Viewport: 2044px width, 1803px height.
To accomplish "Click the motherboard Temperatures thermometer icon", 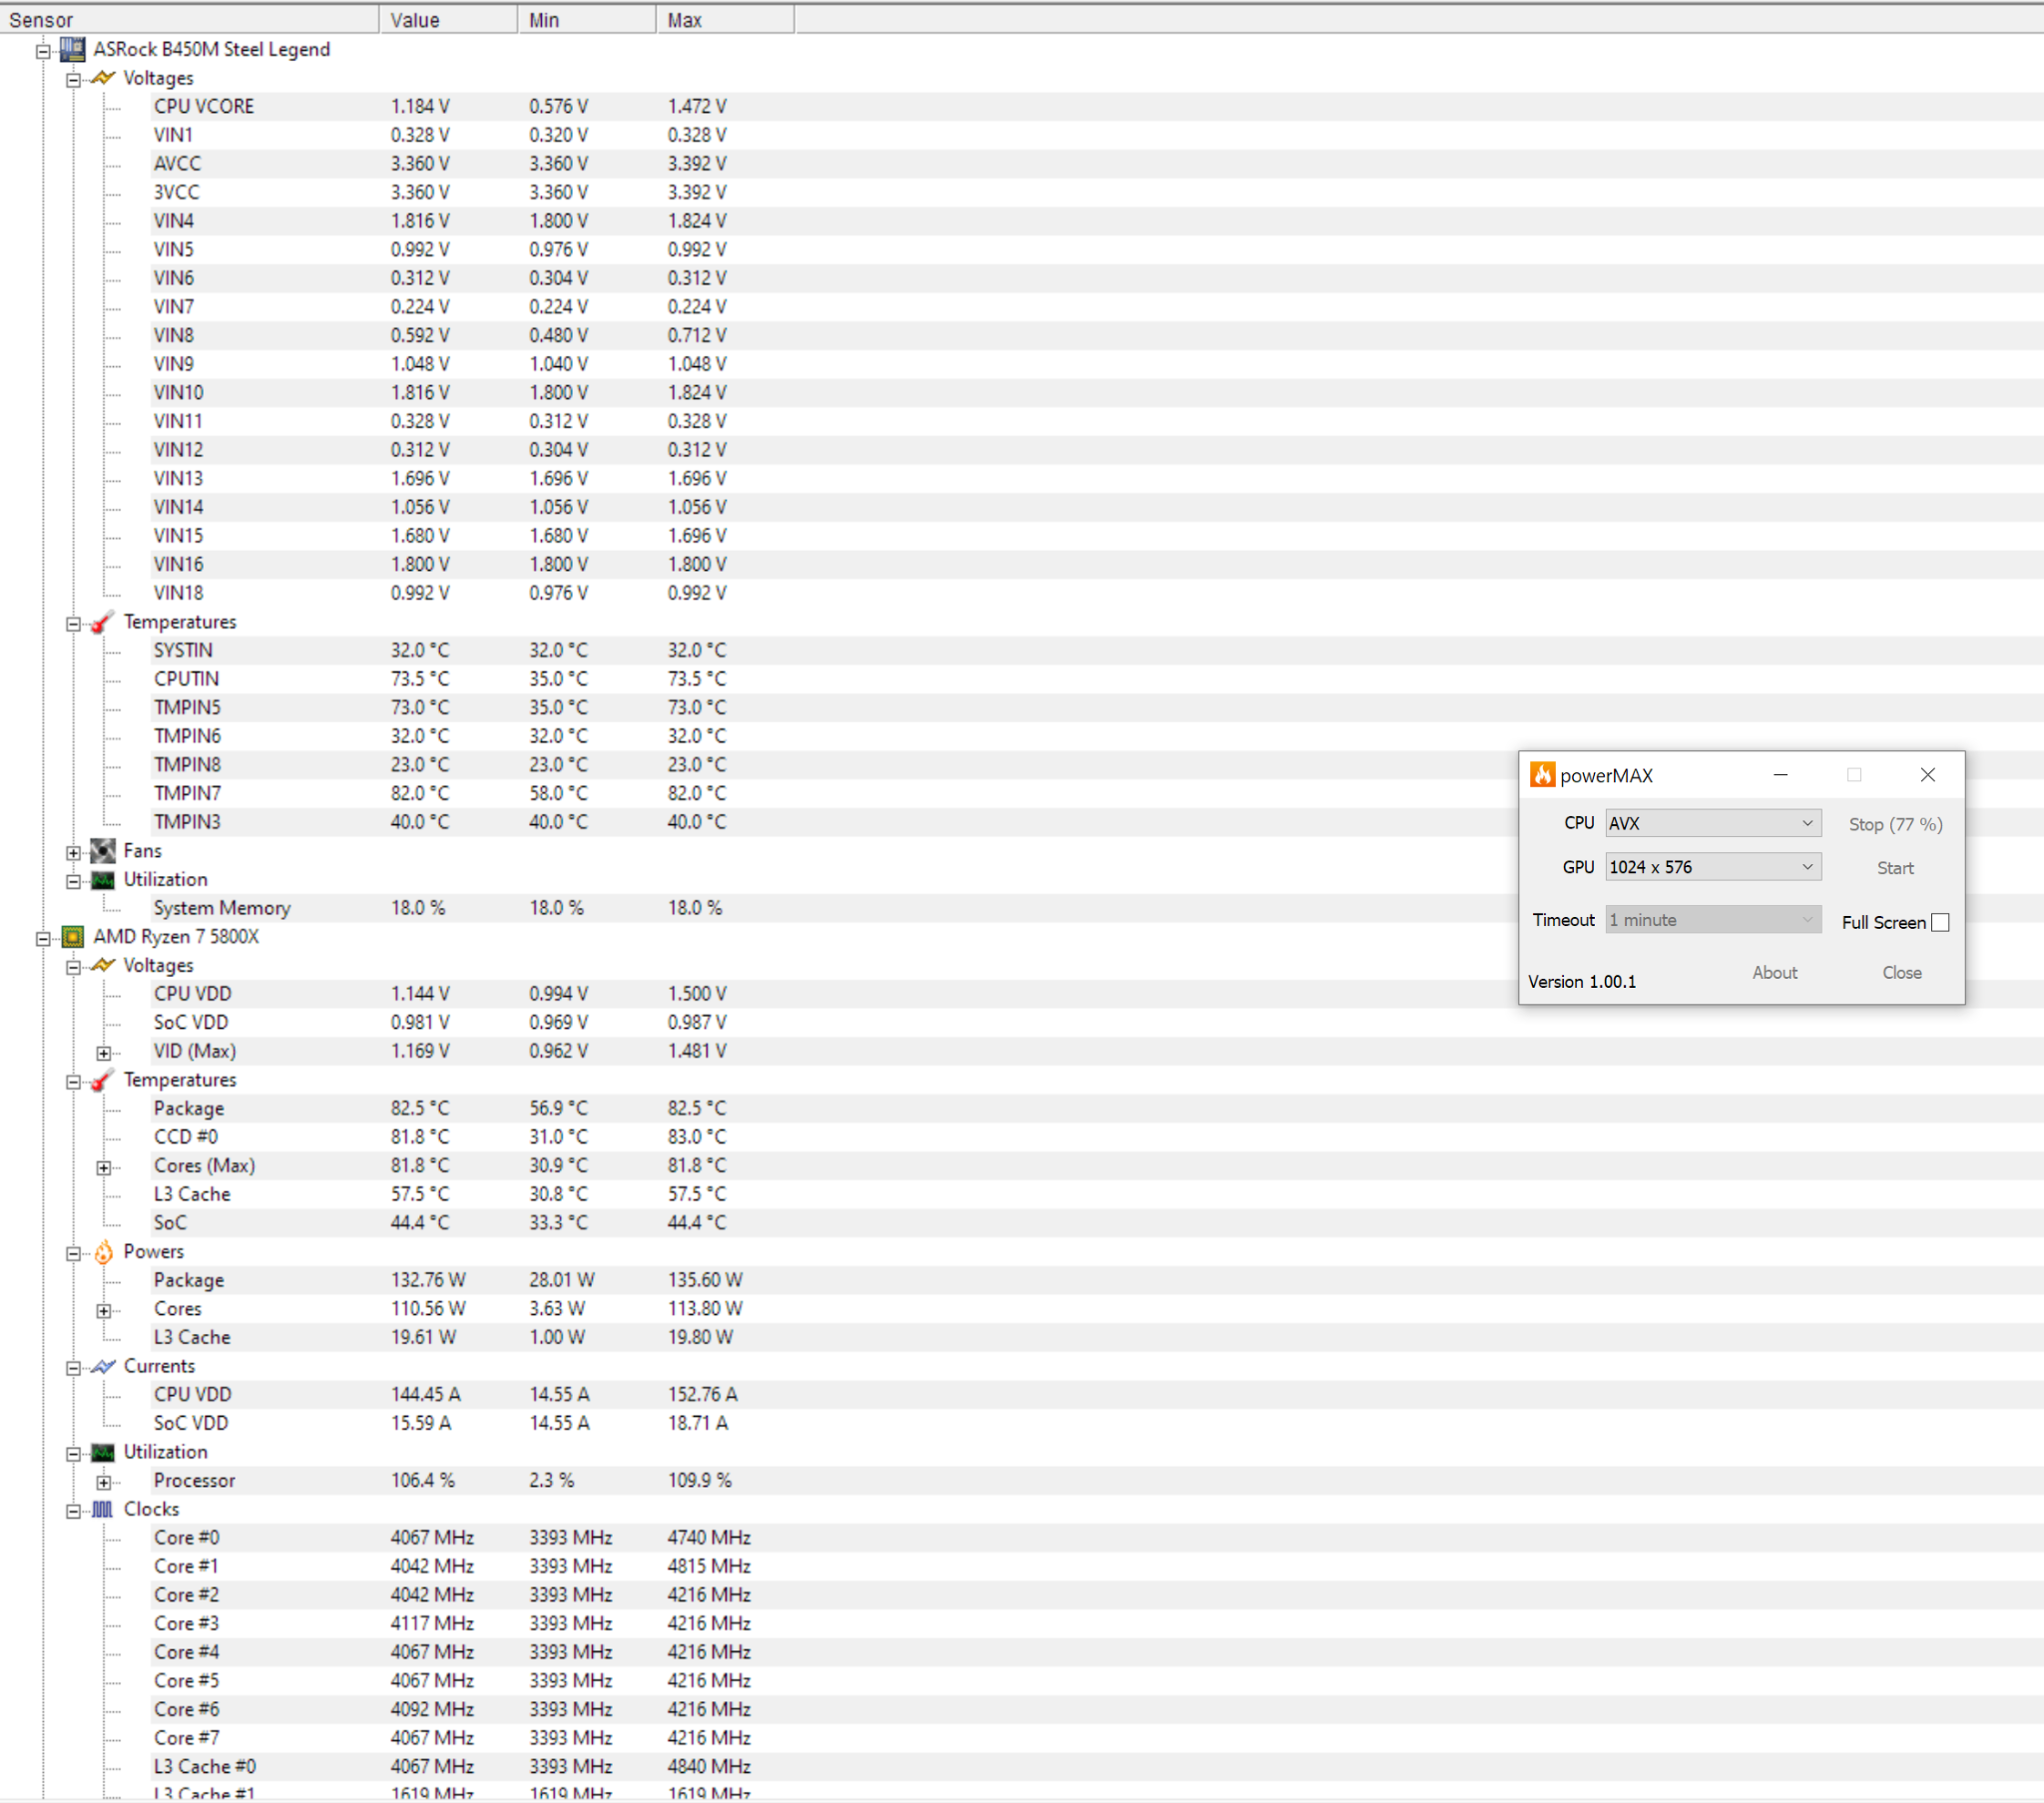I will 103,622.
